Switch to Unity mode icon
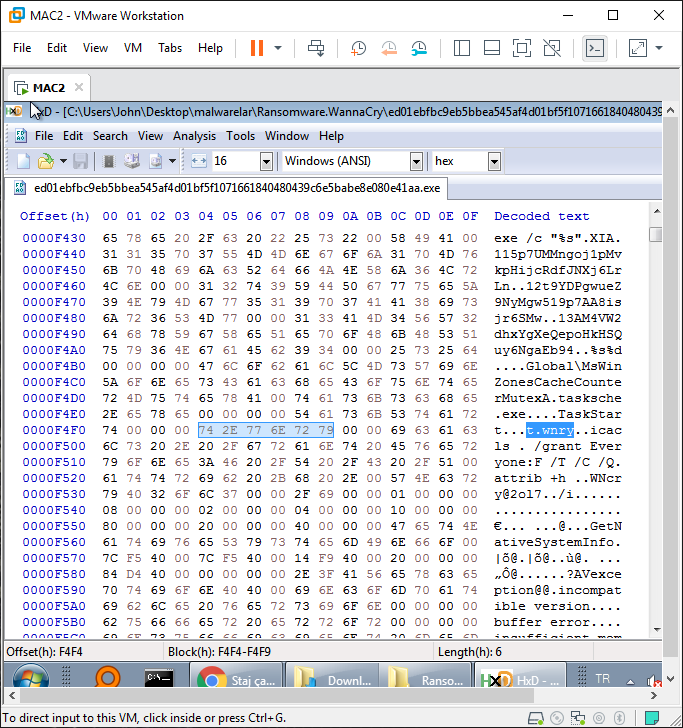Viewport: 683px width, 728px height. coord(552,48)
